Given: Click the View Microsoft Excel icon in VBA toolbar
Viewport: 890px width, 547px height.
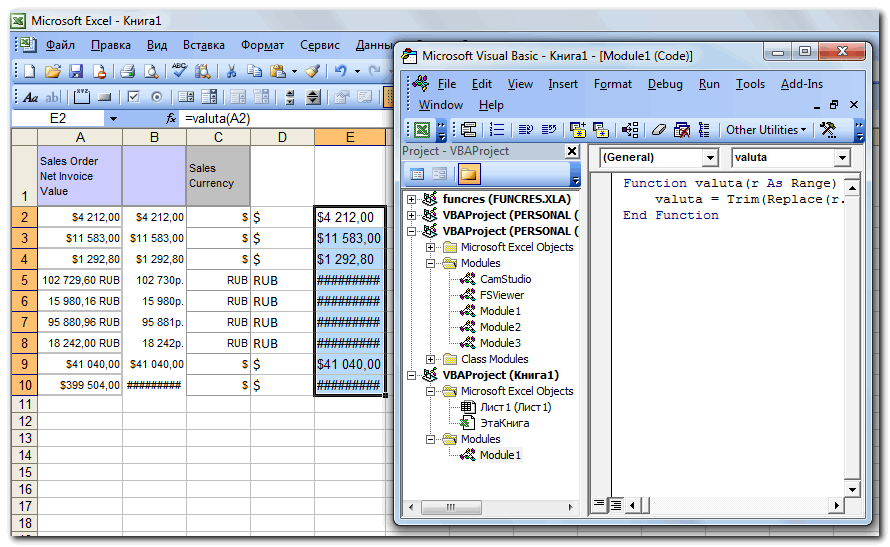Looking at the screenshot, I should point(422,130).
